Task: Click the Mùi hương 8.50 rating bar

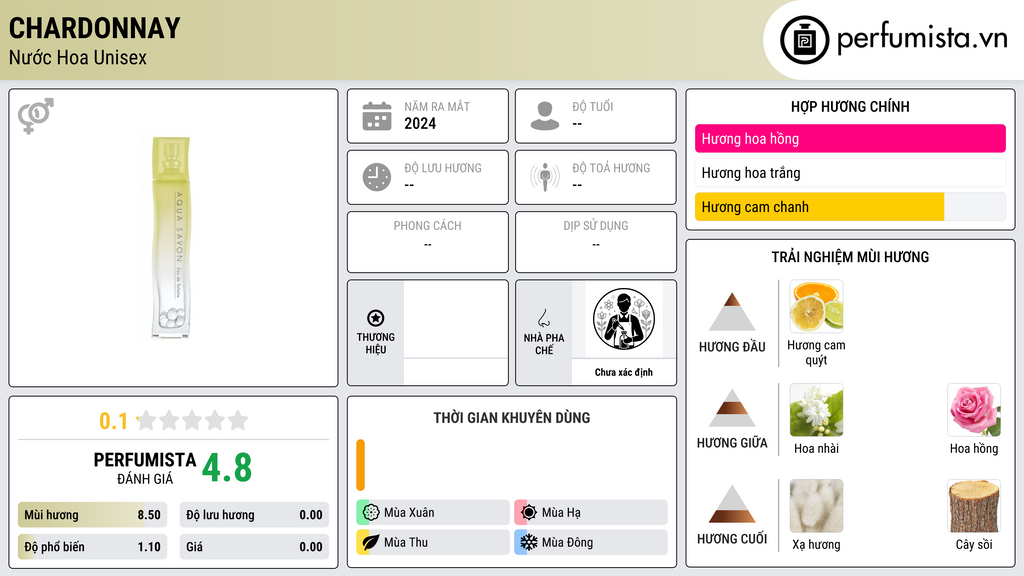Action: (92, 515)
